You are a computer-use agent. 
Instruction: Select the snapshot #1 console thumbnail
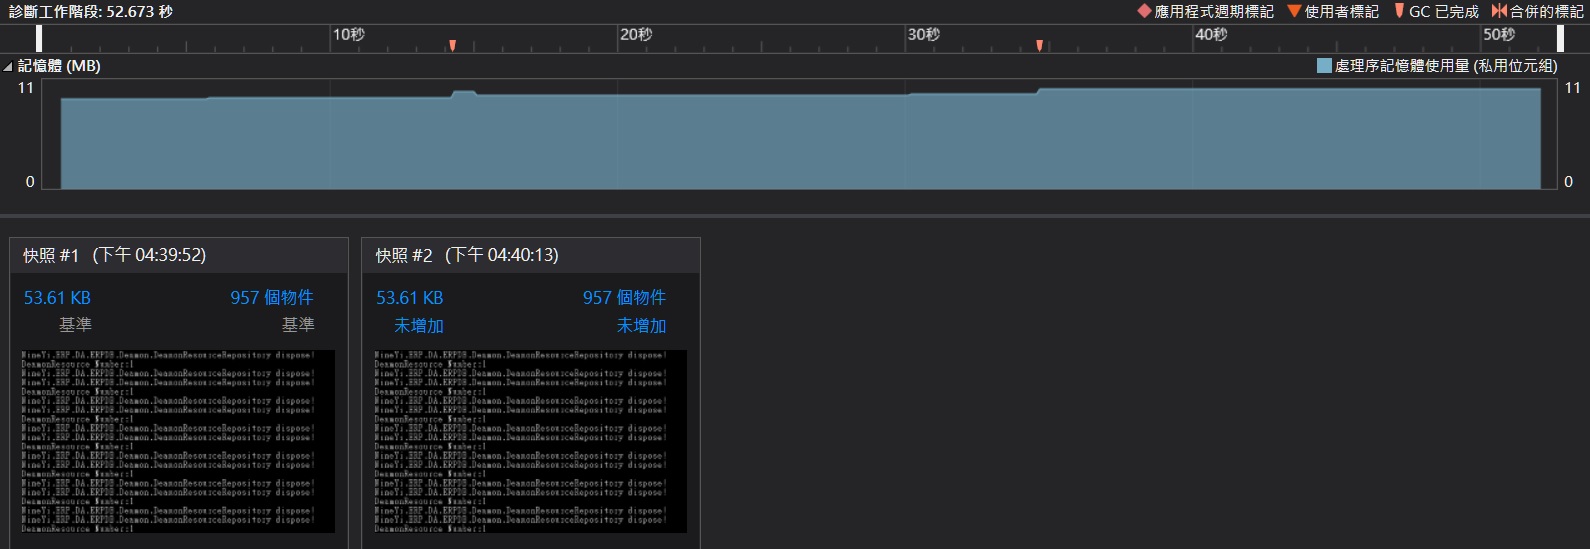[178, 441]
